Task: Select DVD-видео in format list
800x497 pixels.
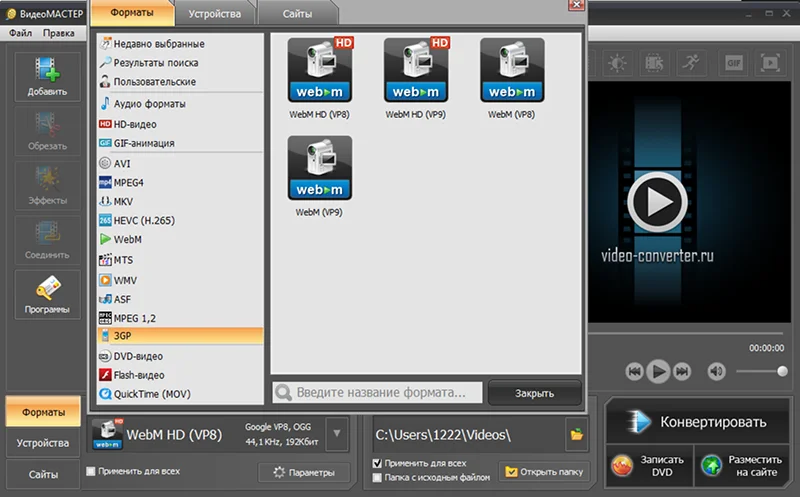Action: [x=180, y=356]
